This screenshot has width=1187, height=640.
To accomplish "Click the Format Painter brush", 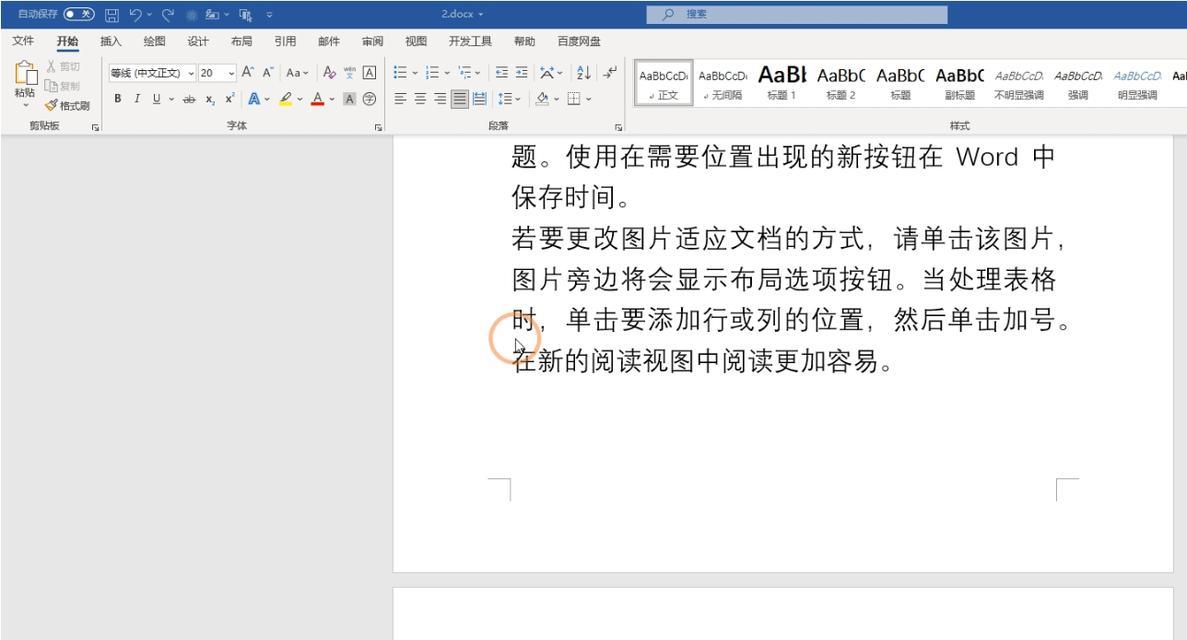I will tap(51, 105).
